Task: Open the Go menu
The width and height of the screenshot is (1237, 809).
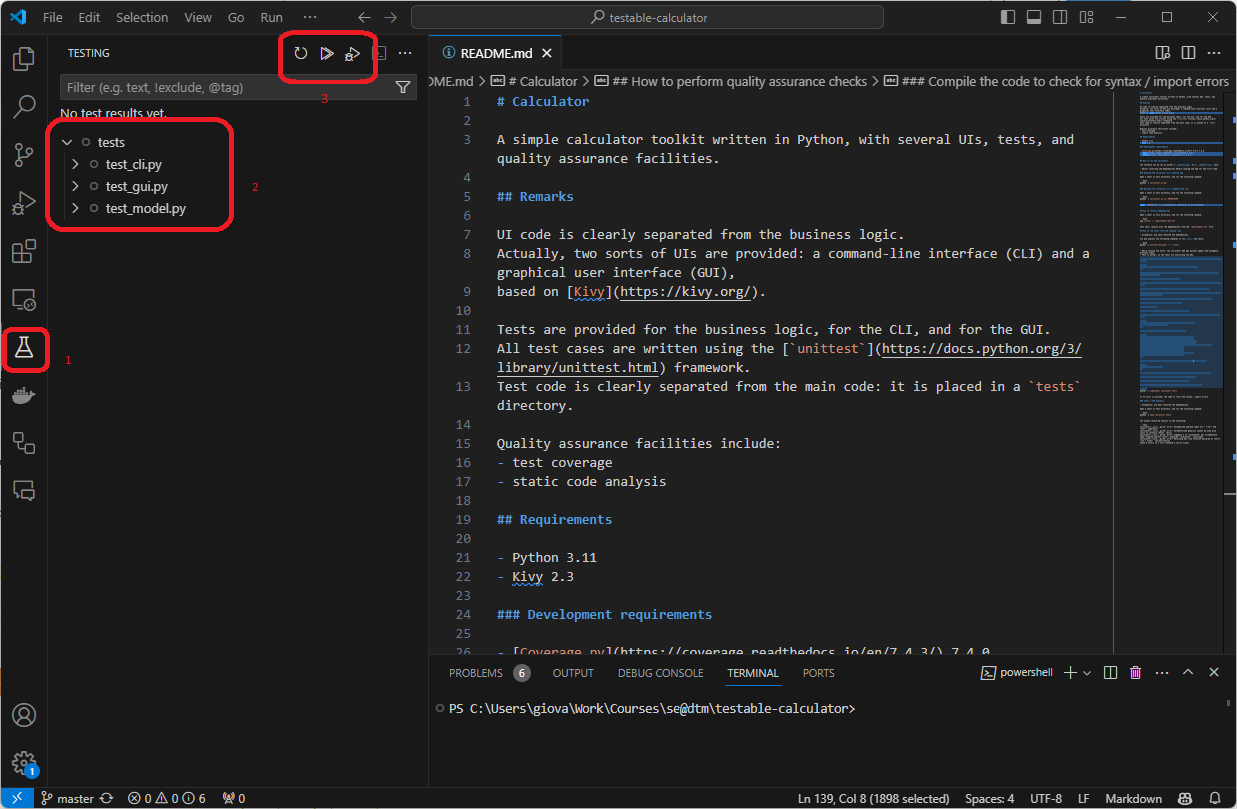Action: pyautogui.click(x=236, y=17)
